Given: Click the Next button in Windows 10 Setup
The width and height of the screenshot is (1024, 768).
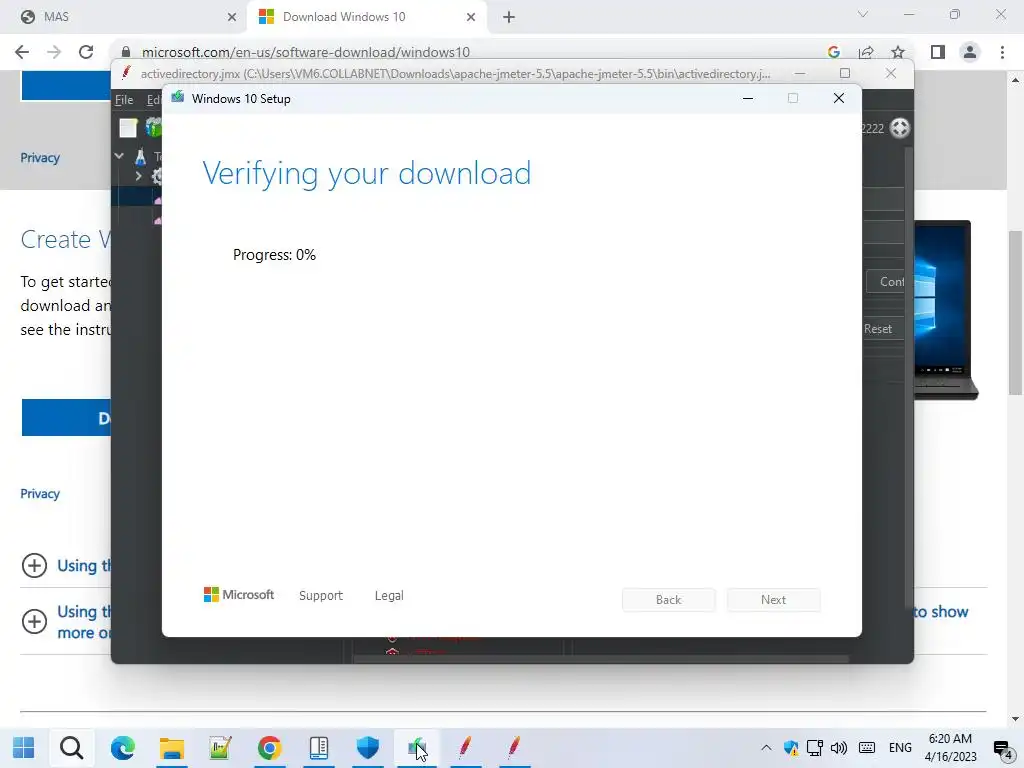Looking at the screenshot, I should (x=773, y=600).
